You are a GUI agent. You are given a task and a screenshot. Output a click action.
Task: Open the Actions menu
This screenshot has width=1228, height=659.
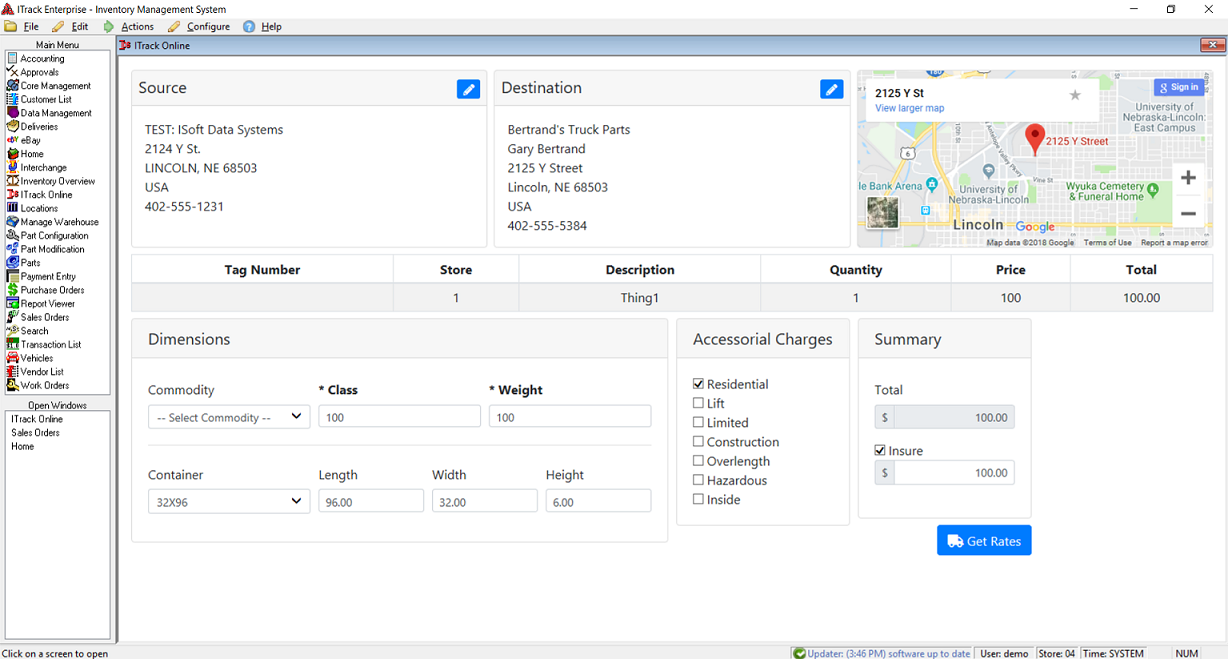(137, 27)
